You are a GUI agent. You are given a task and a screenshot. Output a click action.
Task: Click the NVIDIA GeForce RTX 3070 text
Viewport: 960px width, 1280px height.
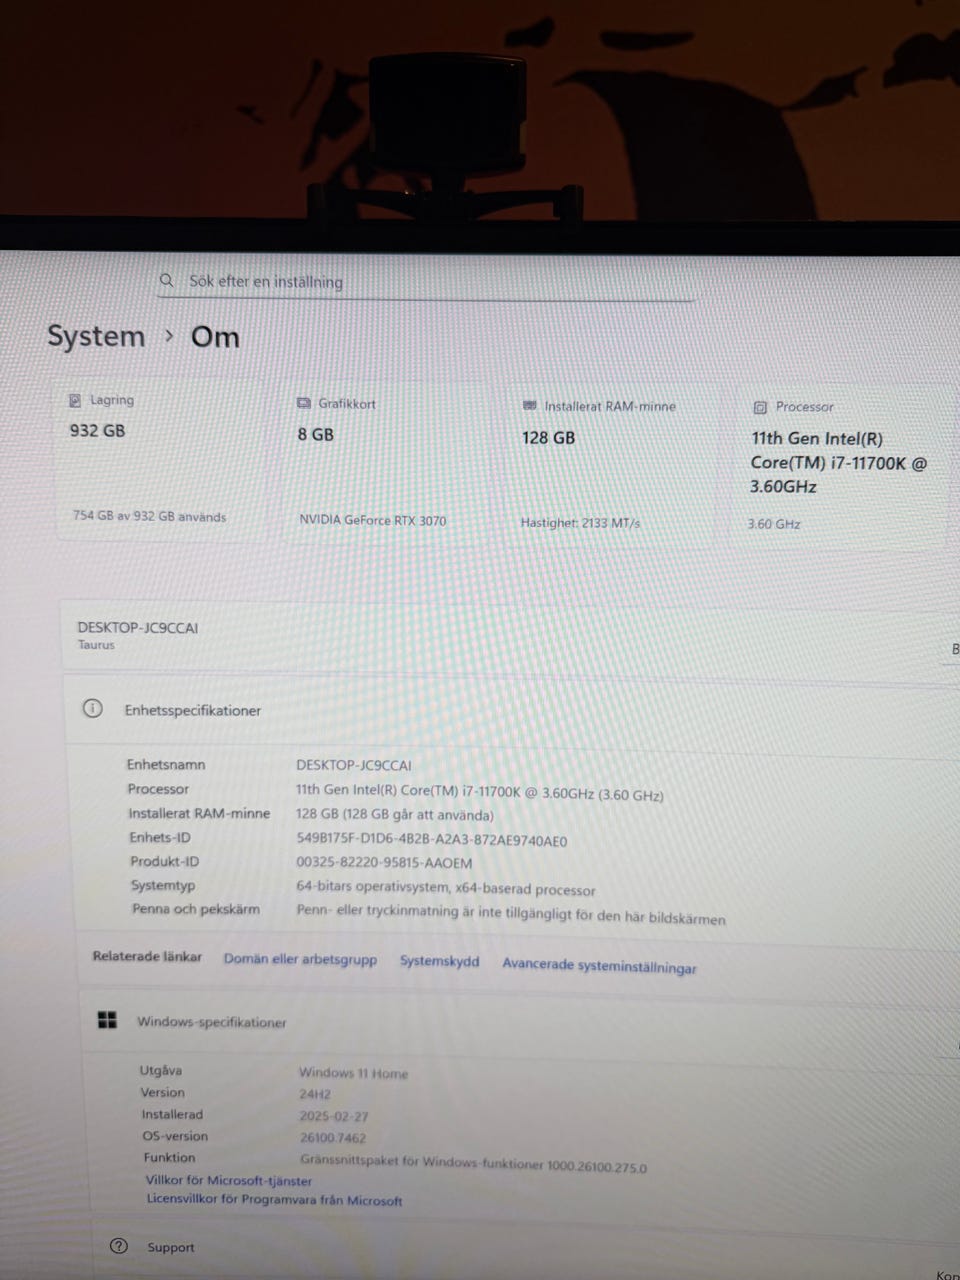pyautogui.click(x=373, y=520)
